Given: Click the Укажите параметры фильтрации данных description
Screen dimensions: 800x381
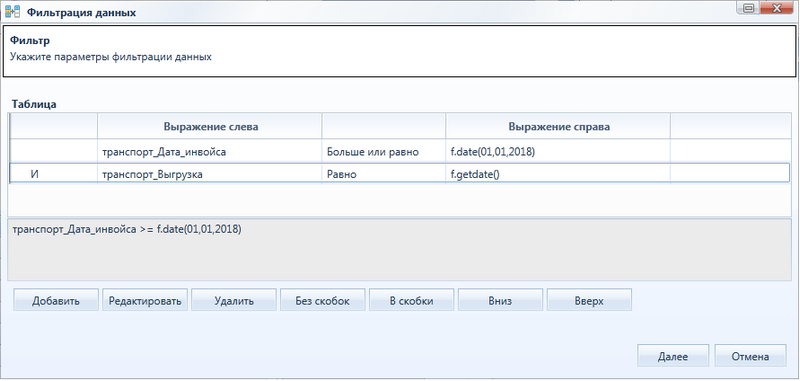Looking at the screenshot, I should (111, 57).
